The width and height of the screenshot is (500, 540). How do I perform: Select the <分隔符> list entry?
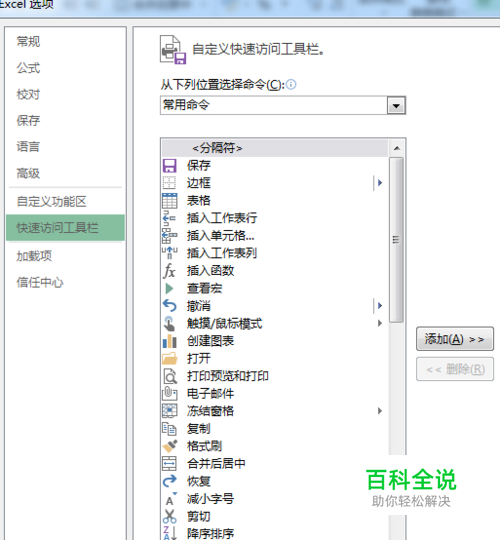click(275, 148)
